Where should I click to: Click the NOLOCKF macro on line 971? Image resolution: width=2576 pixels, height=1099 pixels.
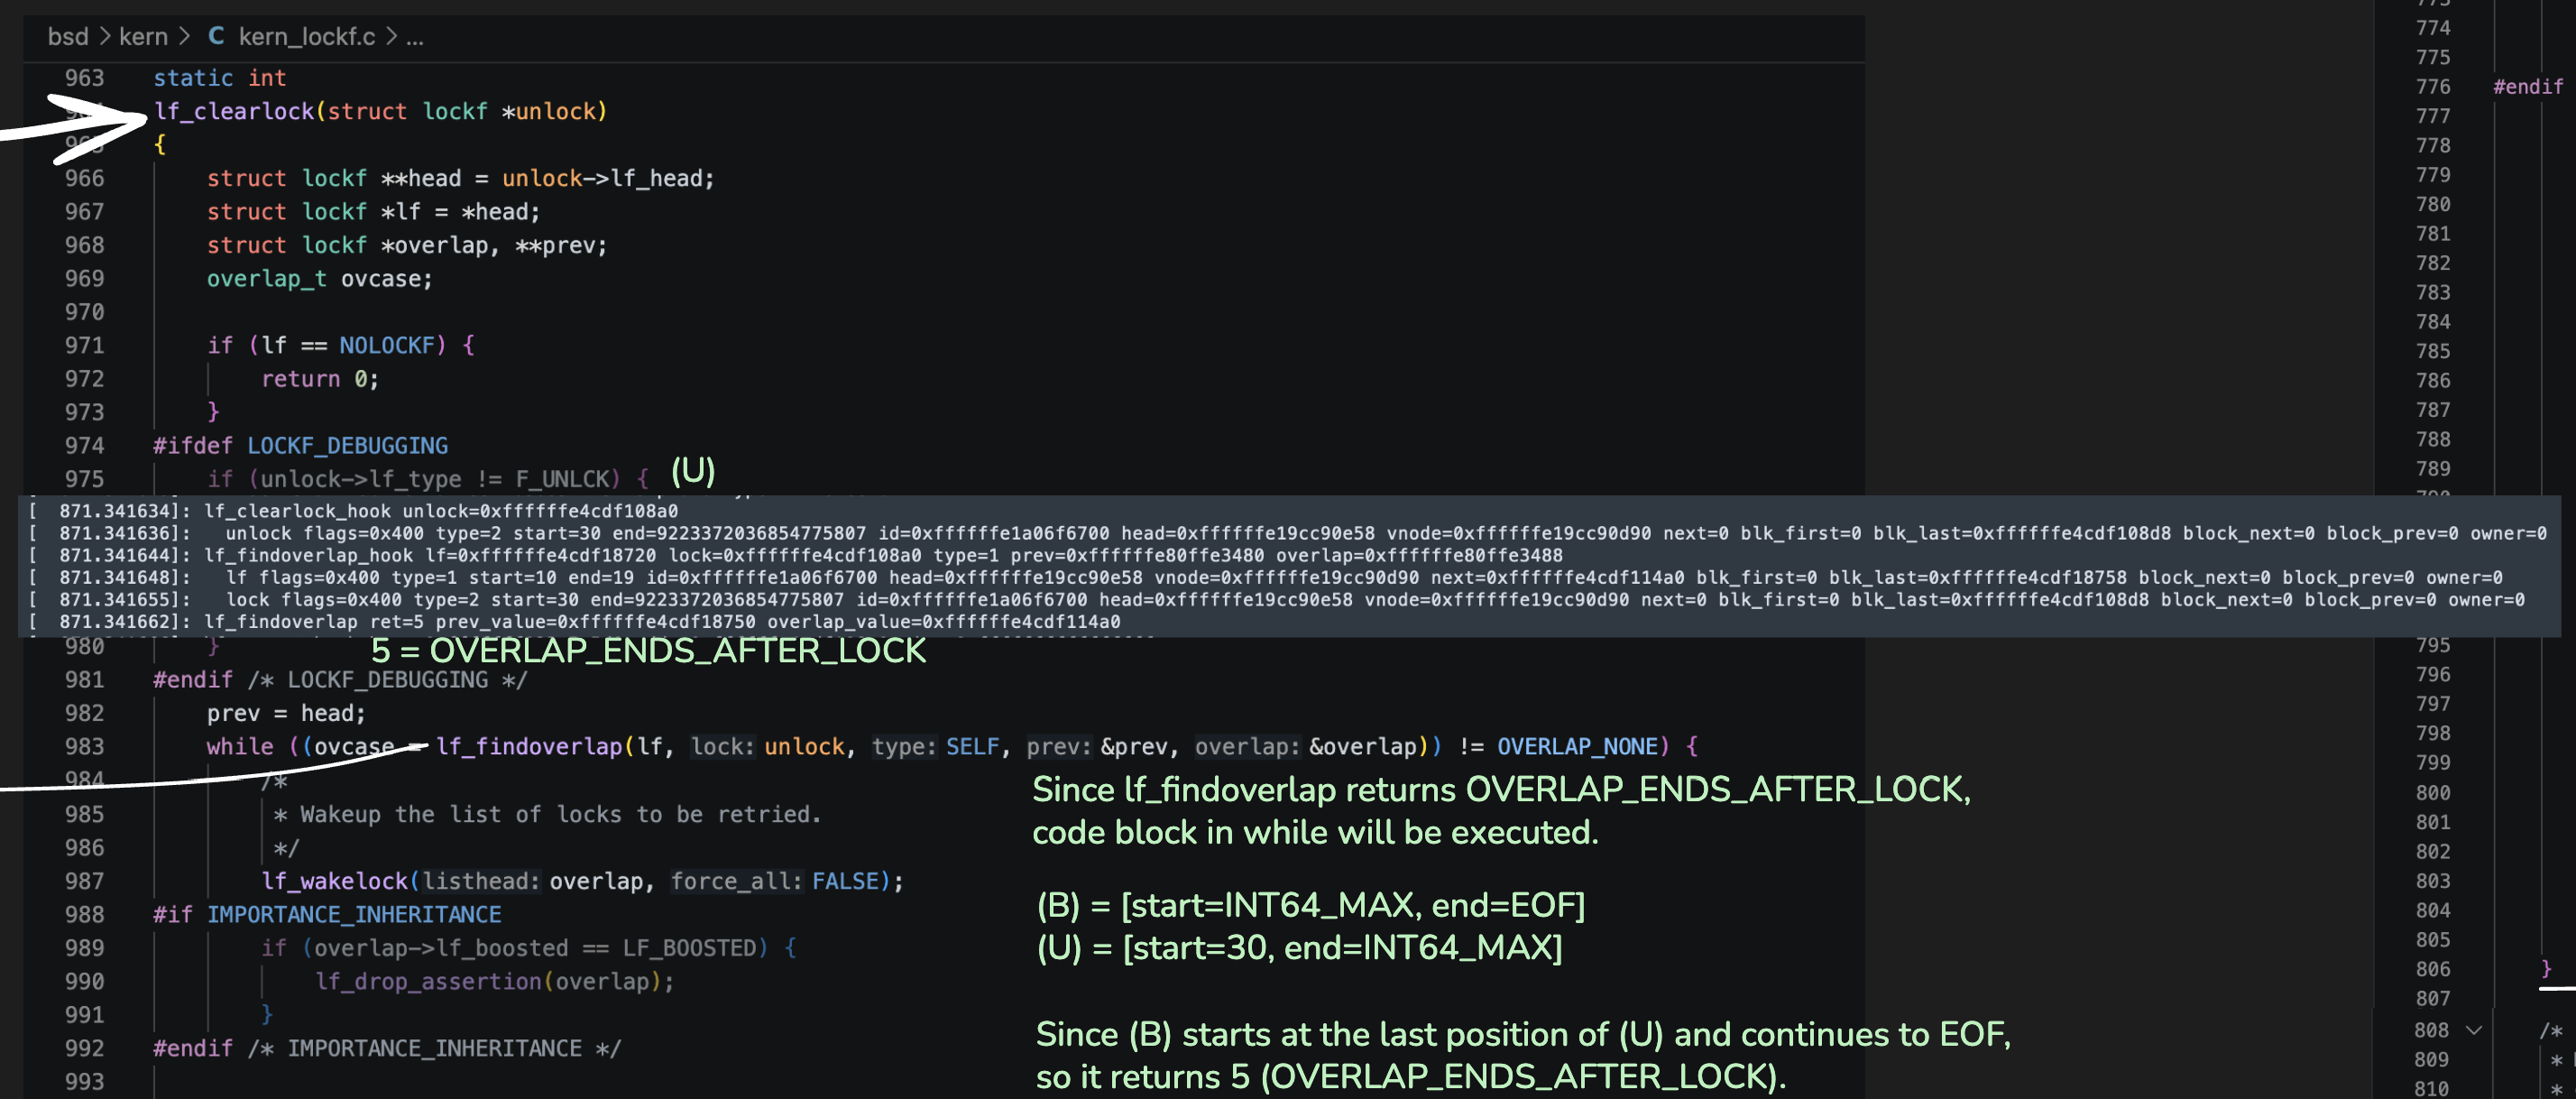pos(386,345)
